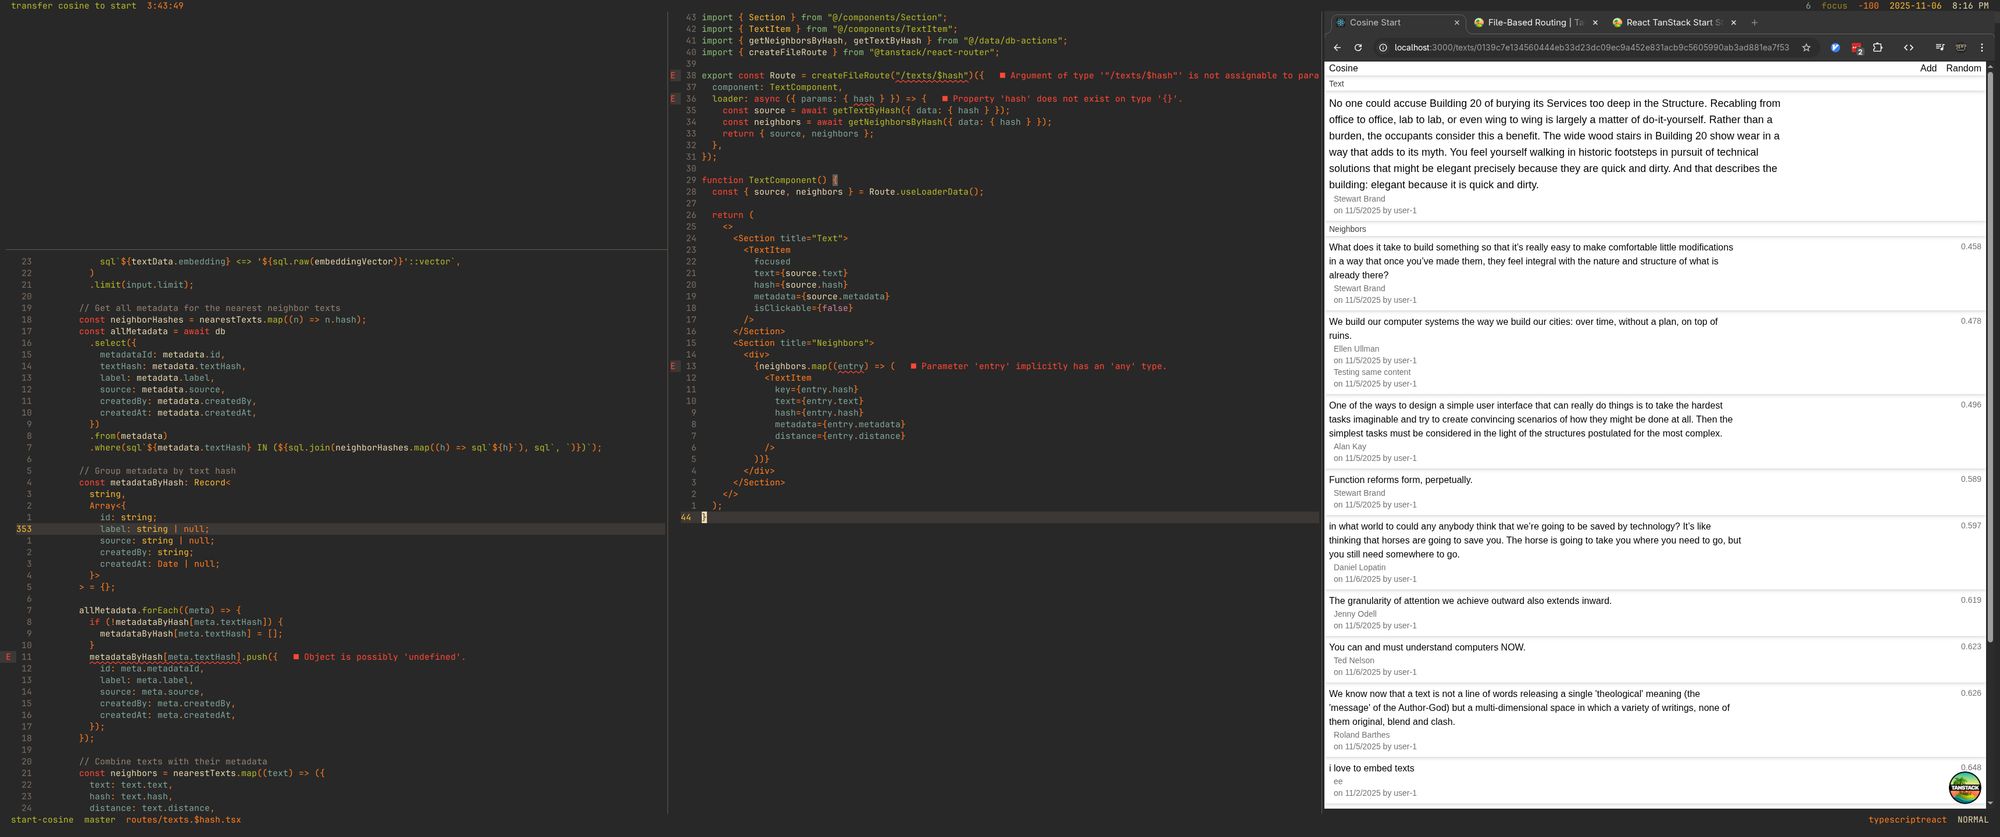Open the Daniel Lopatin neighbor text
Screen dimensions: 2000x837
coord(1534,540)
